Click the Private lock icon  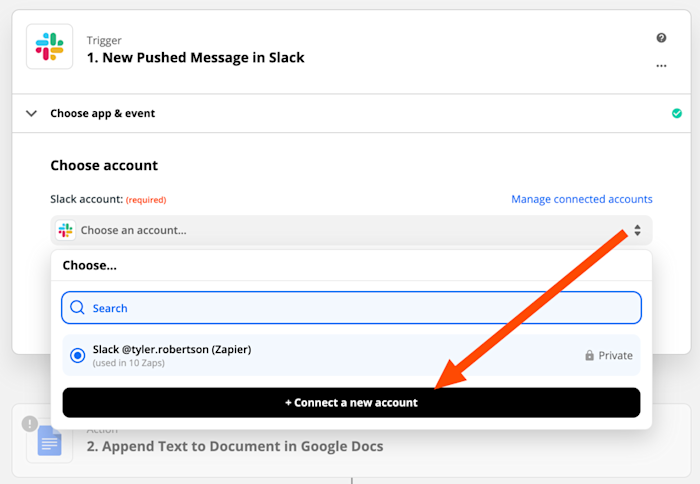pos(589,355)
